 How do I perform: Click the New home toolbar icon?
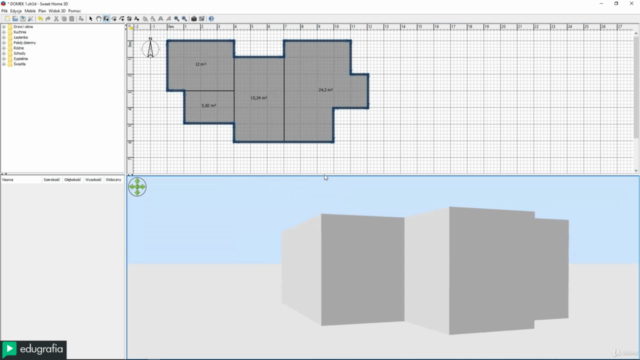pos(7,19)
